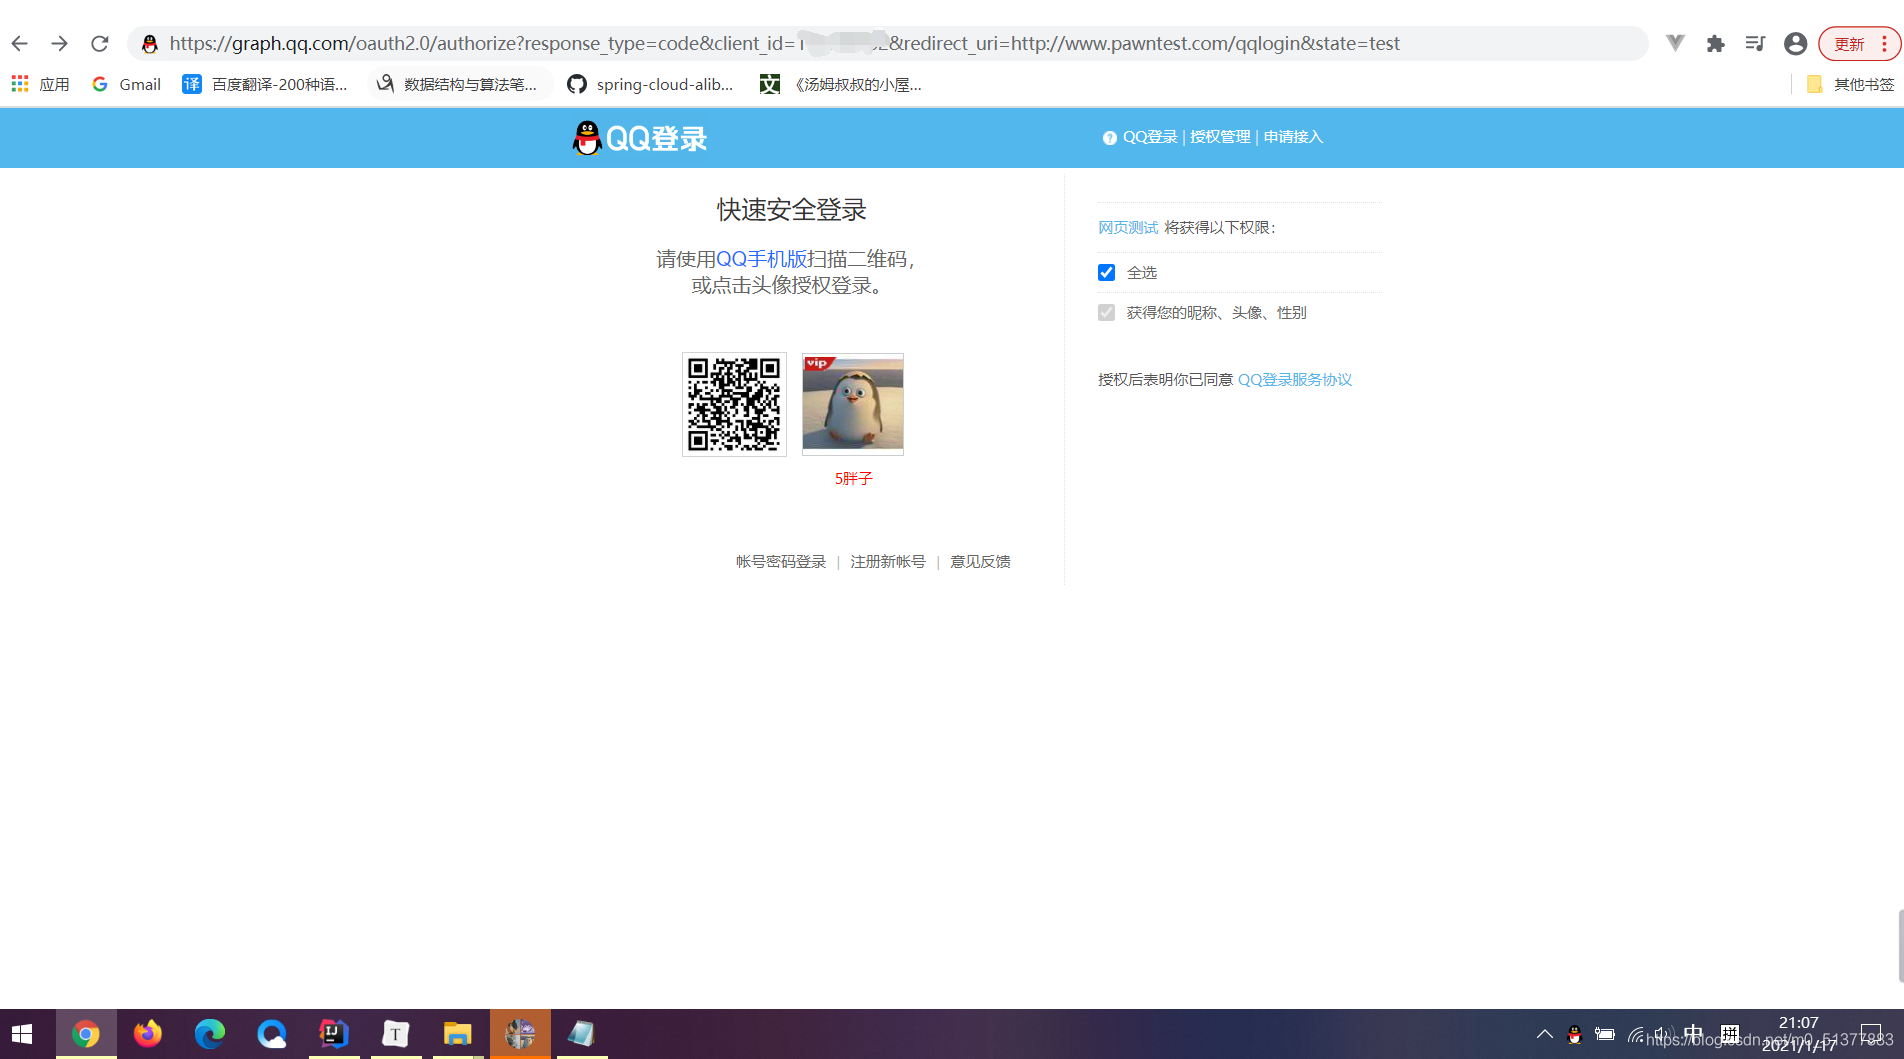The height and width of the screenshot is (1059, 1904).
Task: Click the QQ tray icon
Action: pos(1575,1034)
